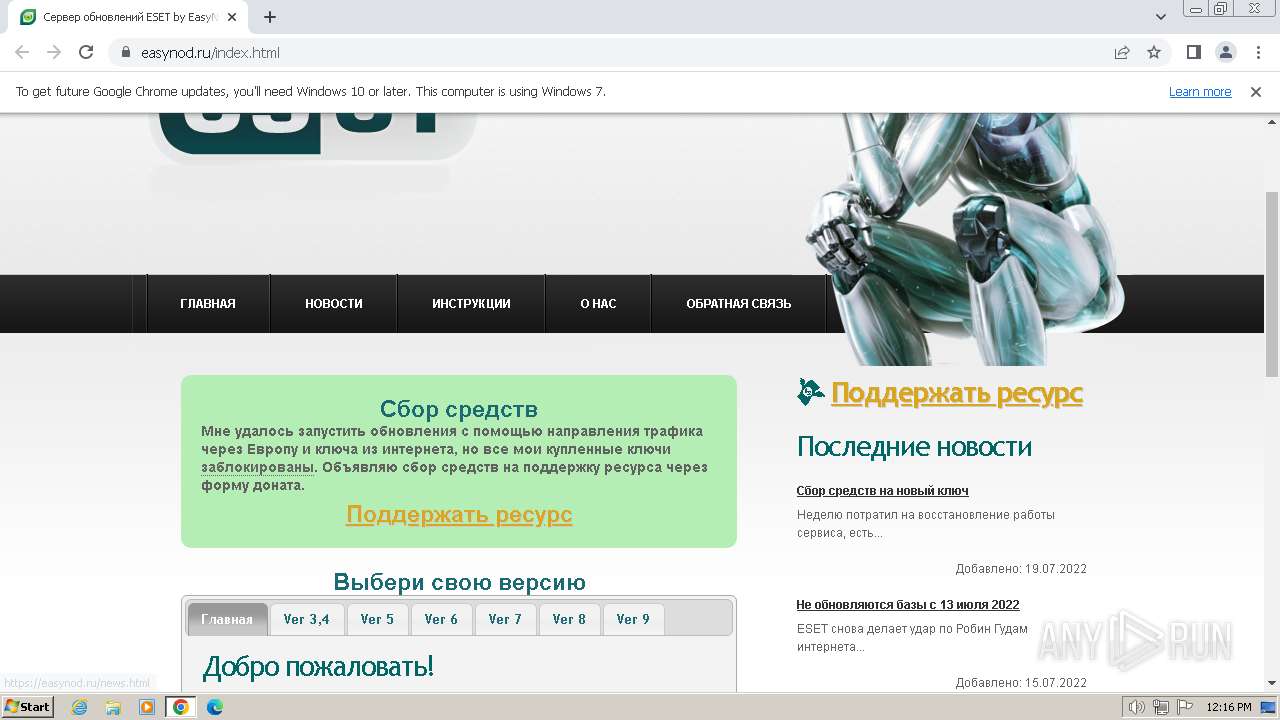Screen dimensions: 1280x720
Task: Switch to the Ver 7 tab
Action: click(505, 619)
